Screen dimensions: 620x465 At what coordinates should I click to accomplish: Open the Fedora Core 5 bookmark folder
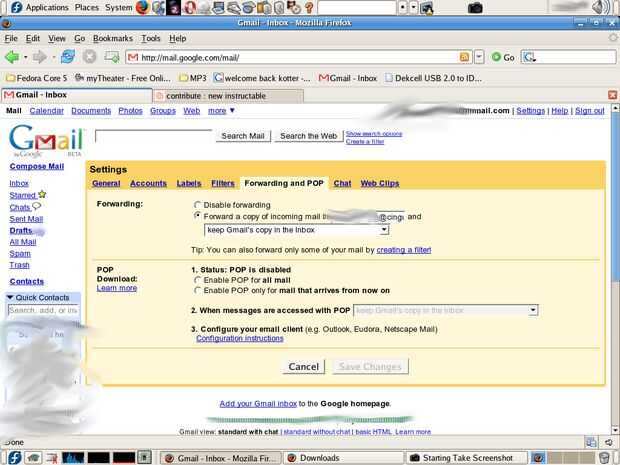click(37, 78)
